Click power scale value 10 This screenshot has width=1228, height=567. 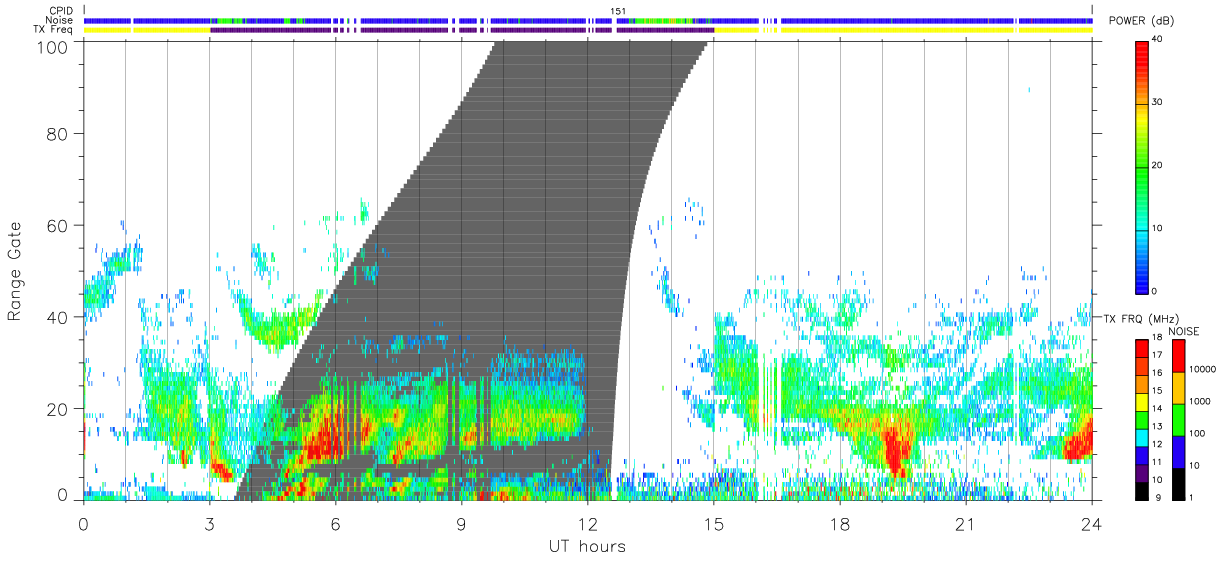pos(1158,228)
